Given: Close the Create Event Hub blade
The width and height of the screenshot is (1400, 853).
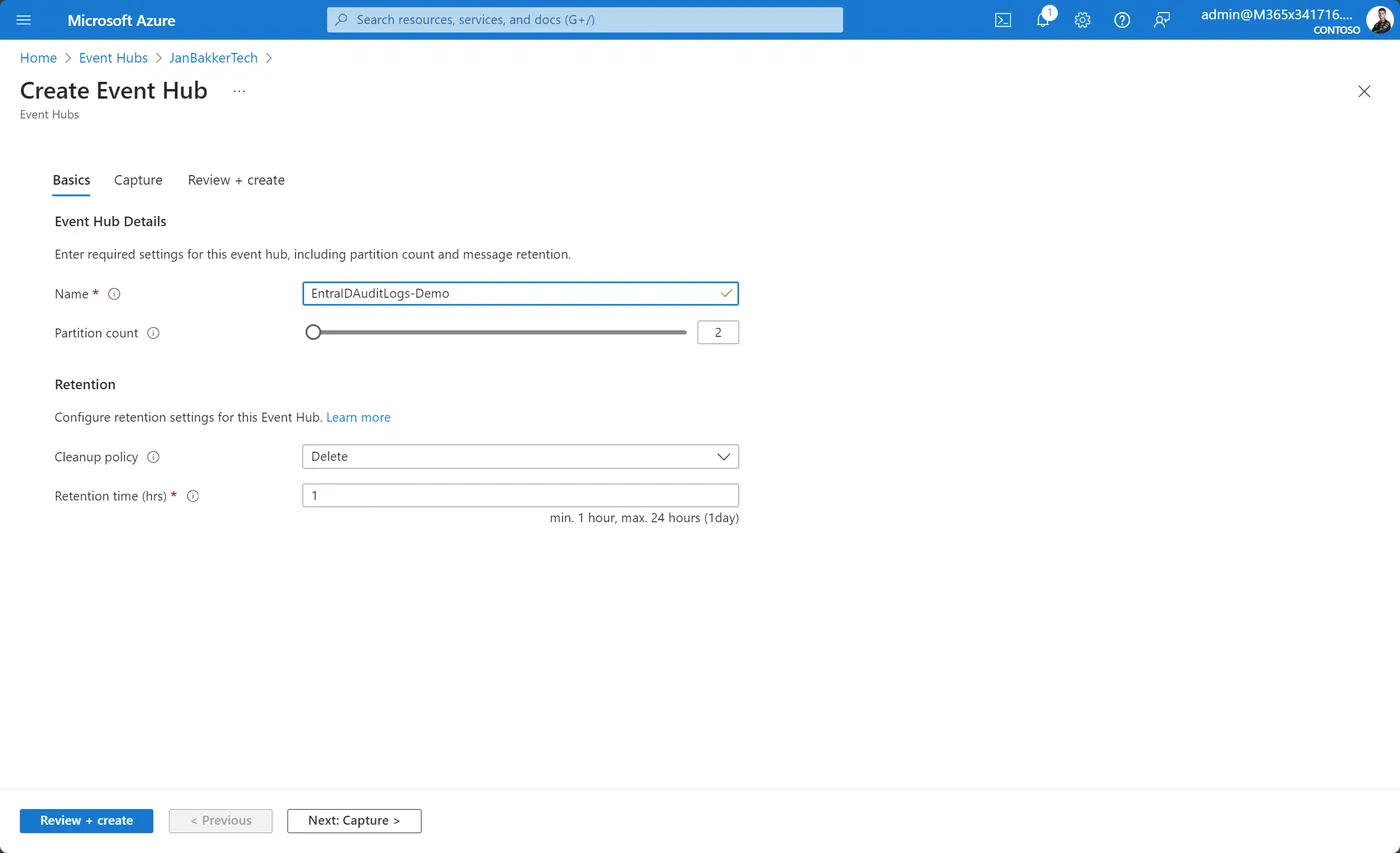Looking at the screenshot, I should 1364,91.
